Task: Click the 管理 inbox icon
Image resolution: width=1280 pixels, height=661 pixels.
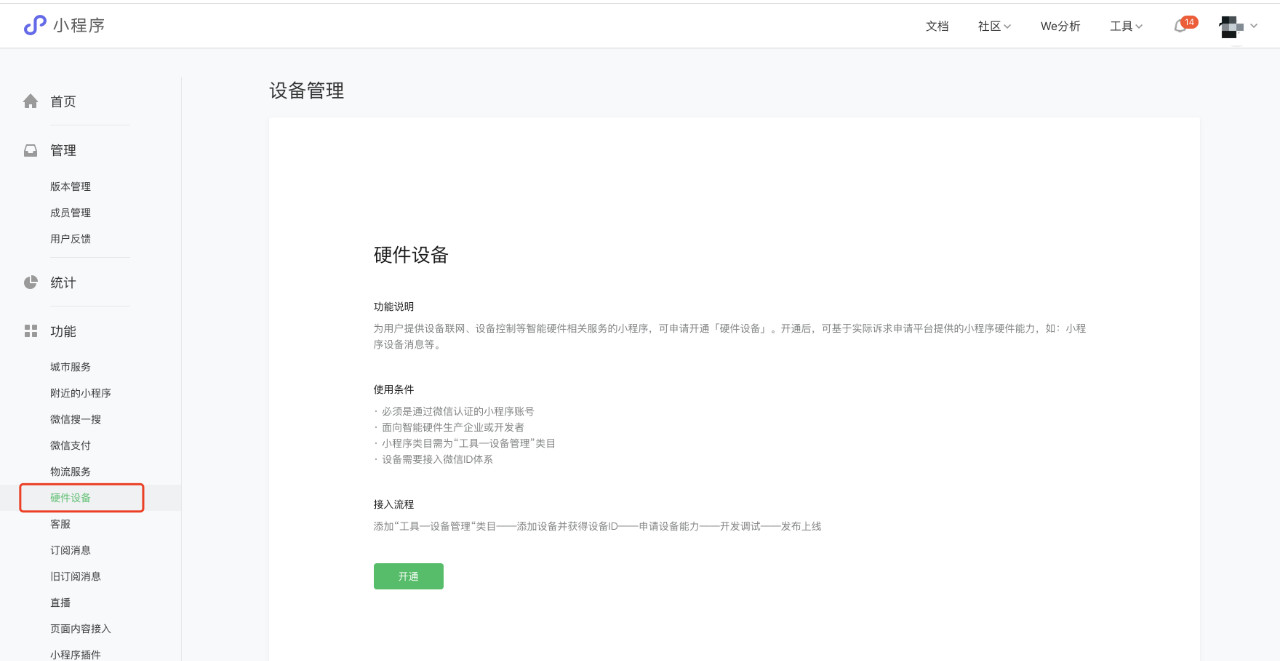Action: coord(31,150)
